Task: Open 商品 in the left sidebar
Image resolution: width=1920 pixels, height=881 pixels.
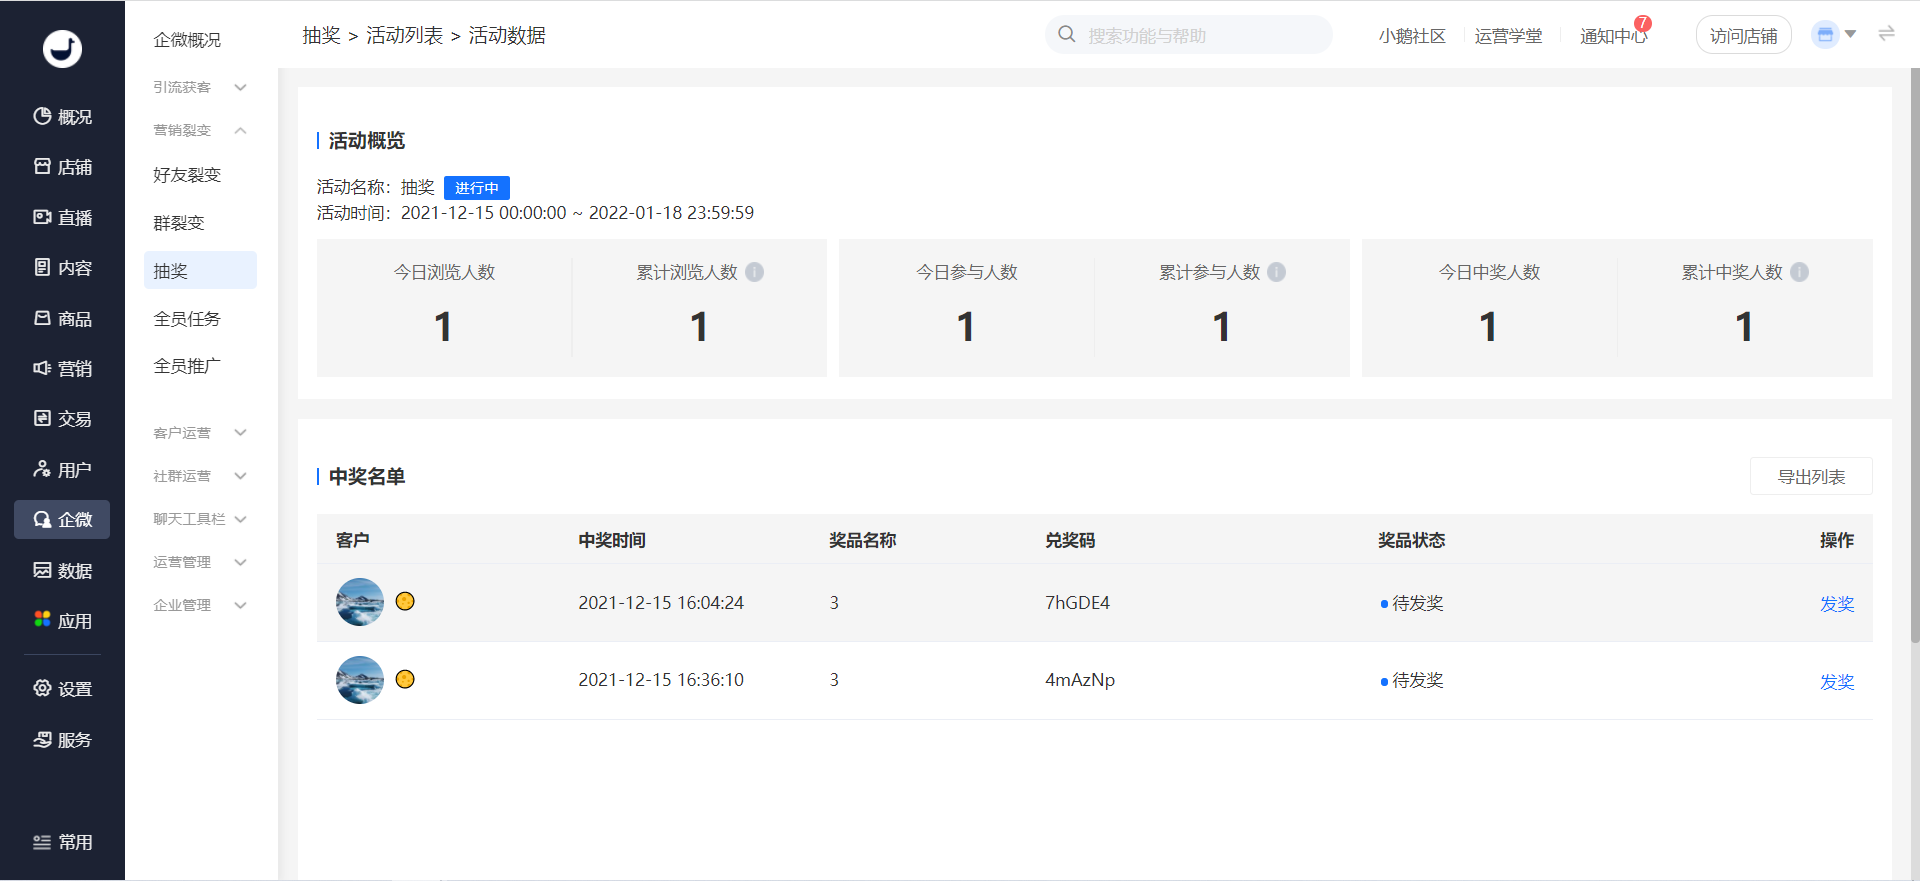Action: point(62,318)
